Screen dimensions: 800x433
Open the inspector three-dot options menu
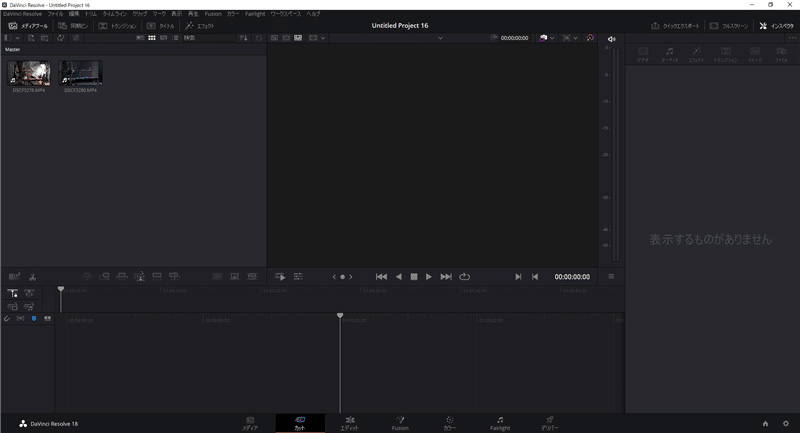(792, 38)
